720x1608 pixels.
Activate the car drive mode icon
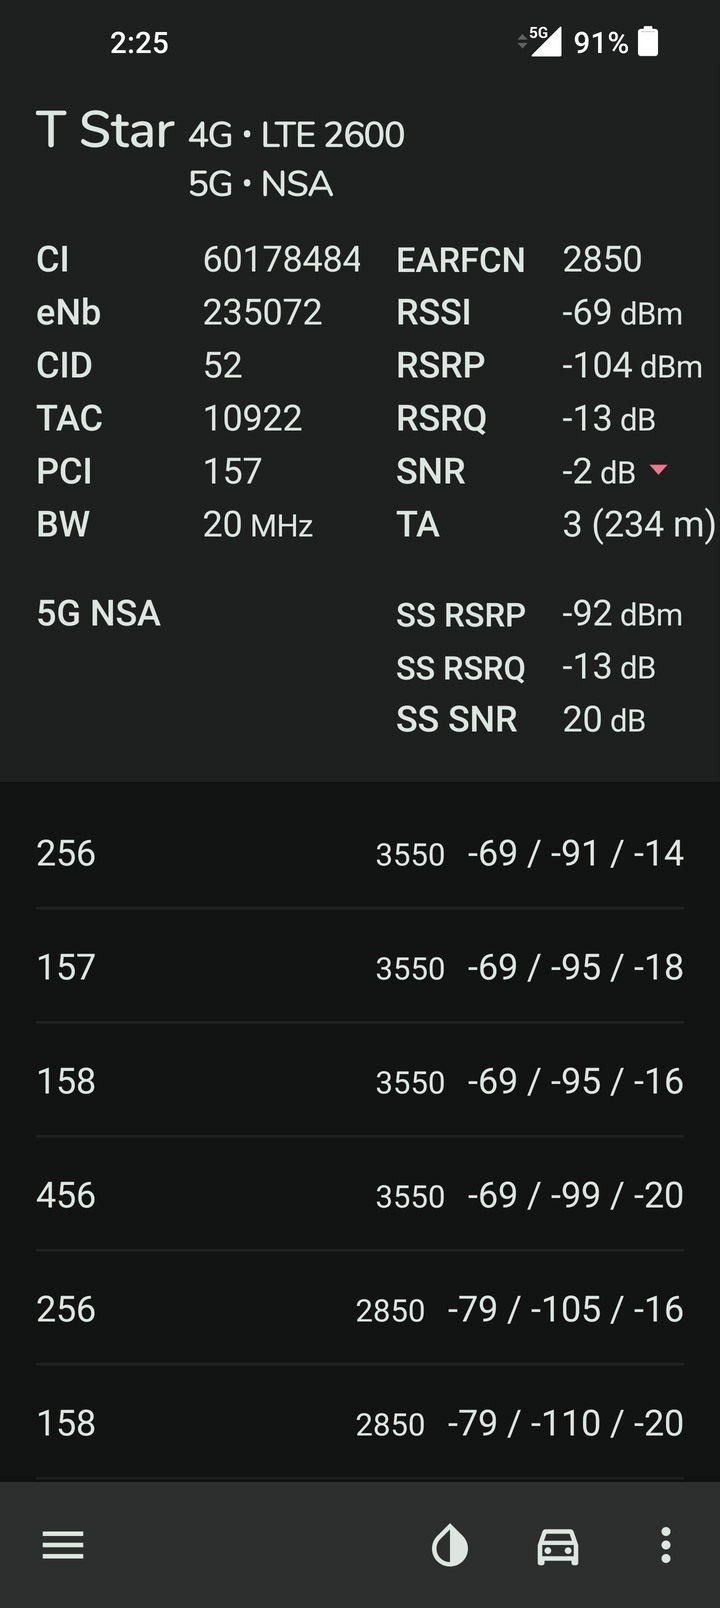point(558,1545)
